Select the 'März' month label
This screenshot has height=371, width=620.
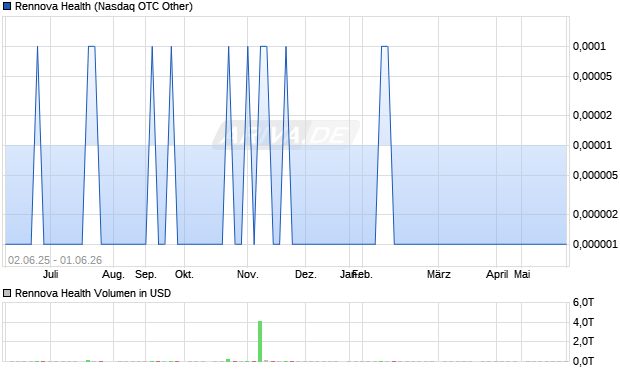[439, 274]
